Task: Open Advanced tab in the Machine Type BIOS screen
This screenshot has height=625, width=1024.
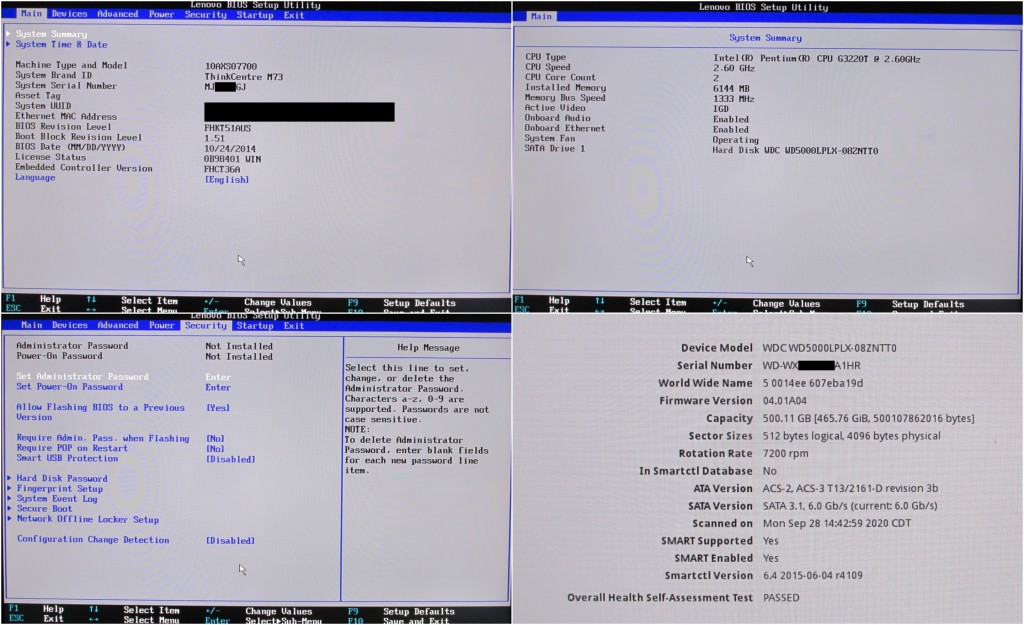Action: 118,14
